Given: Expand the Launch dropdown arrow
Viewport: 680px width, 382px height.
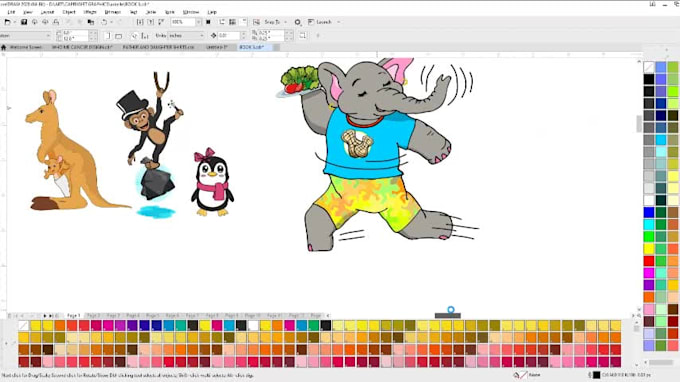Looking at the screenshot, I should [339, 22].
